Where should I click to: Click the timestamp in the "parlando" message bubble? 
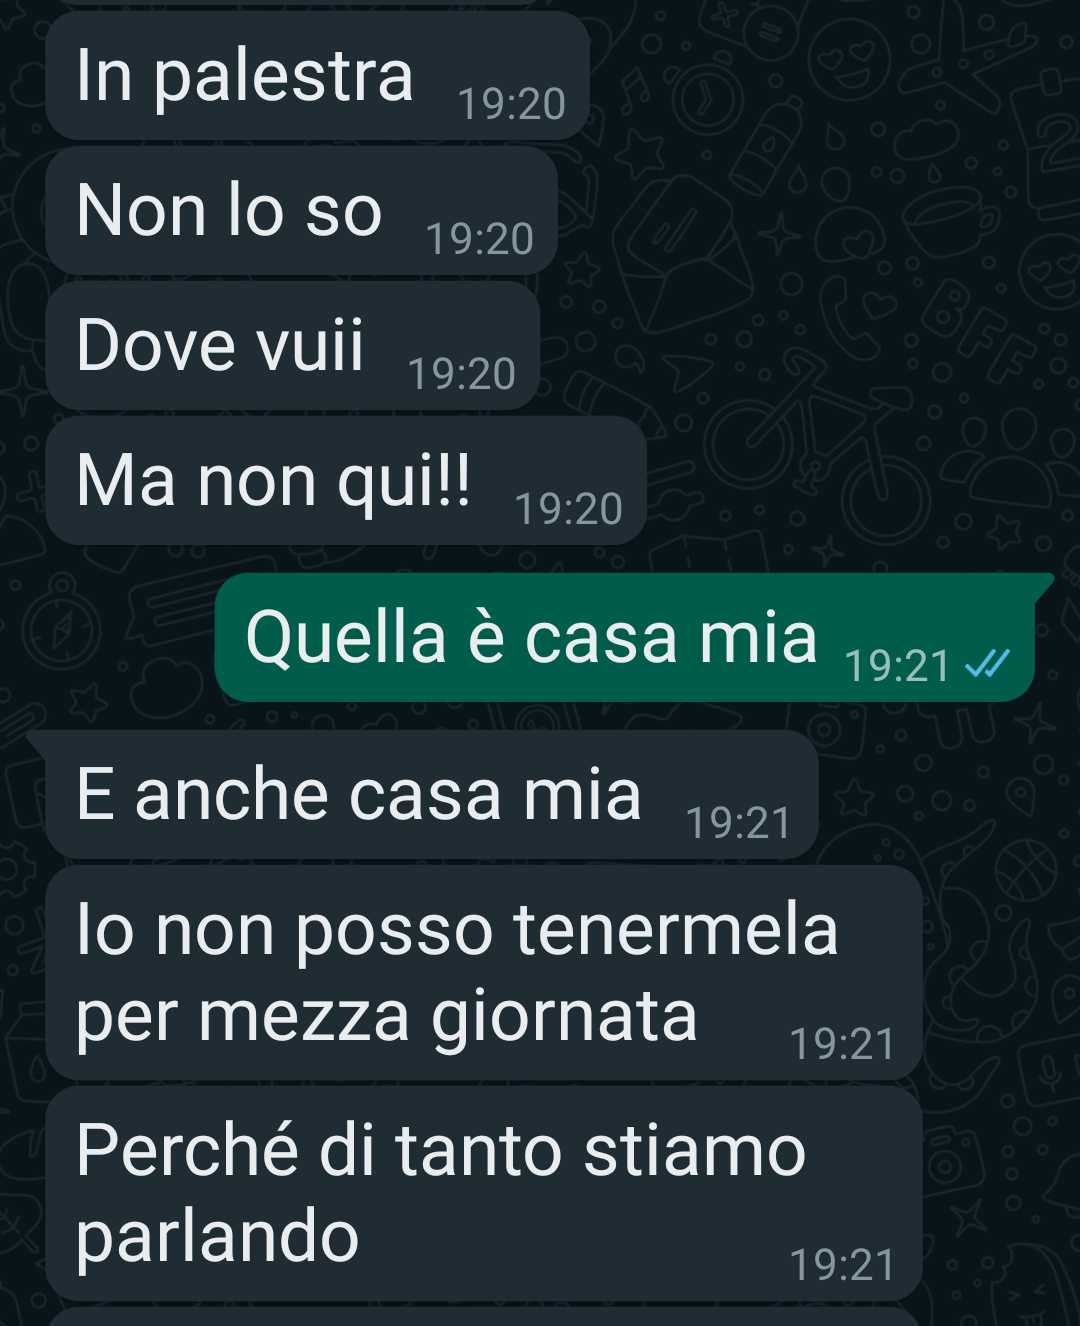(843, 1265)
